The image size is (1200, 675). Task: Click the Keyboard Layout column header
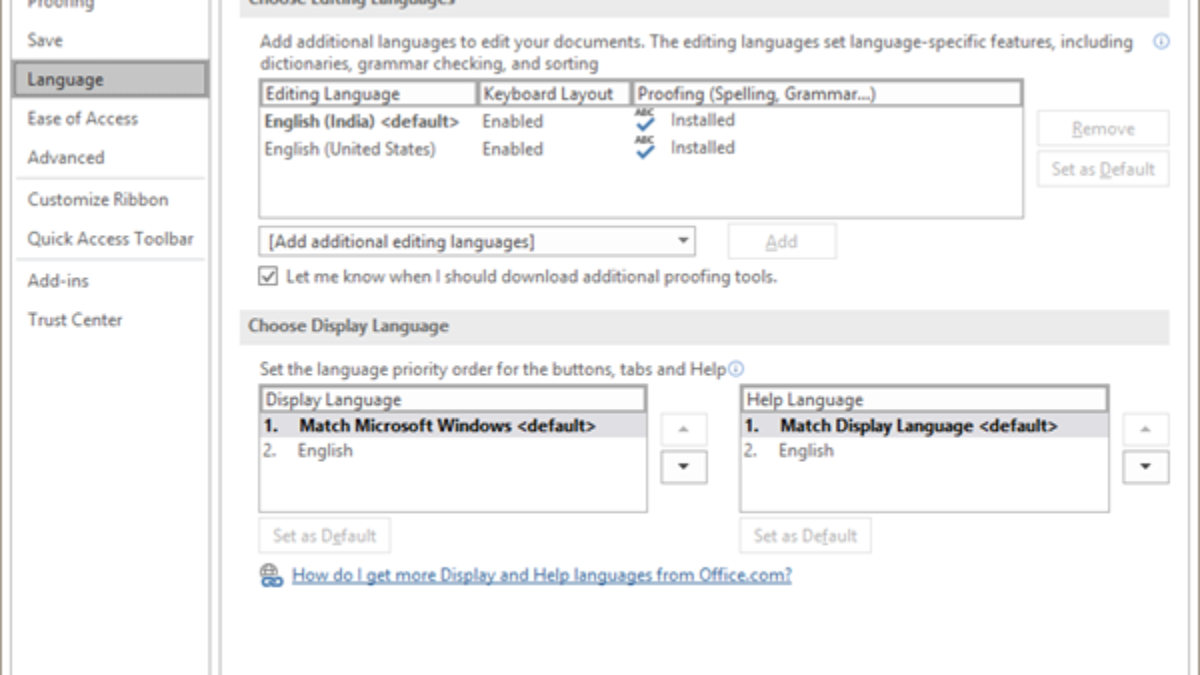click(x=548, y=94)
